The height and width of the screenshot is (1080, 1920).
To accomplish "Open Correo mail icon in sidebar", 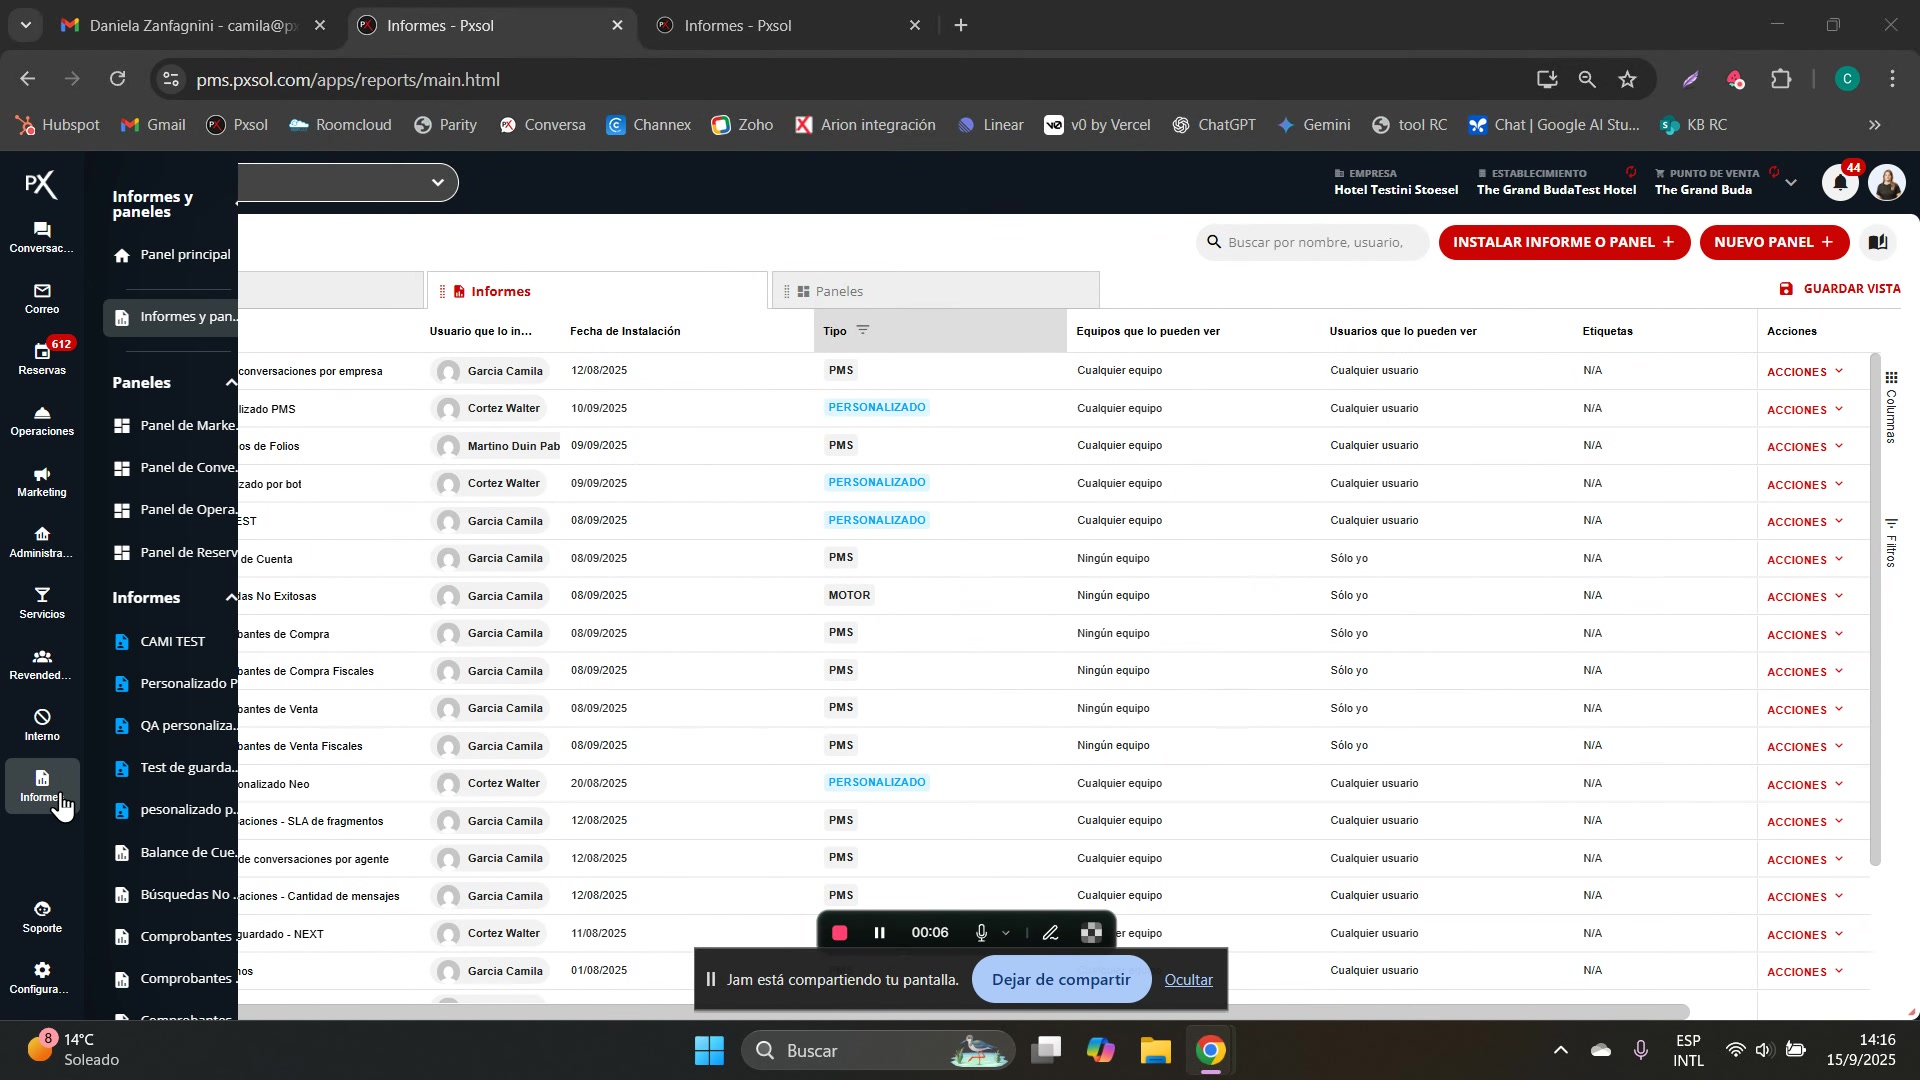I will click(41, 299).
